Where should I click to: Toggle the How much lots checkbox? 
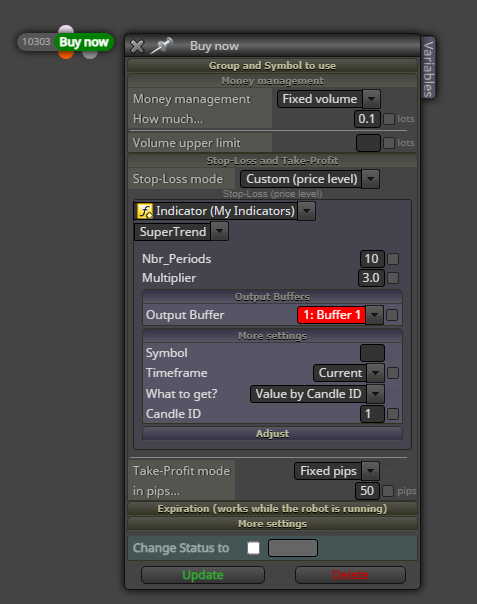[389, 119]
